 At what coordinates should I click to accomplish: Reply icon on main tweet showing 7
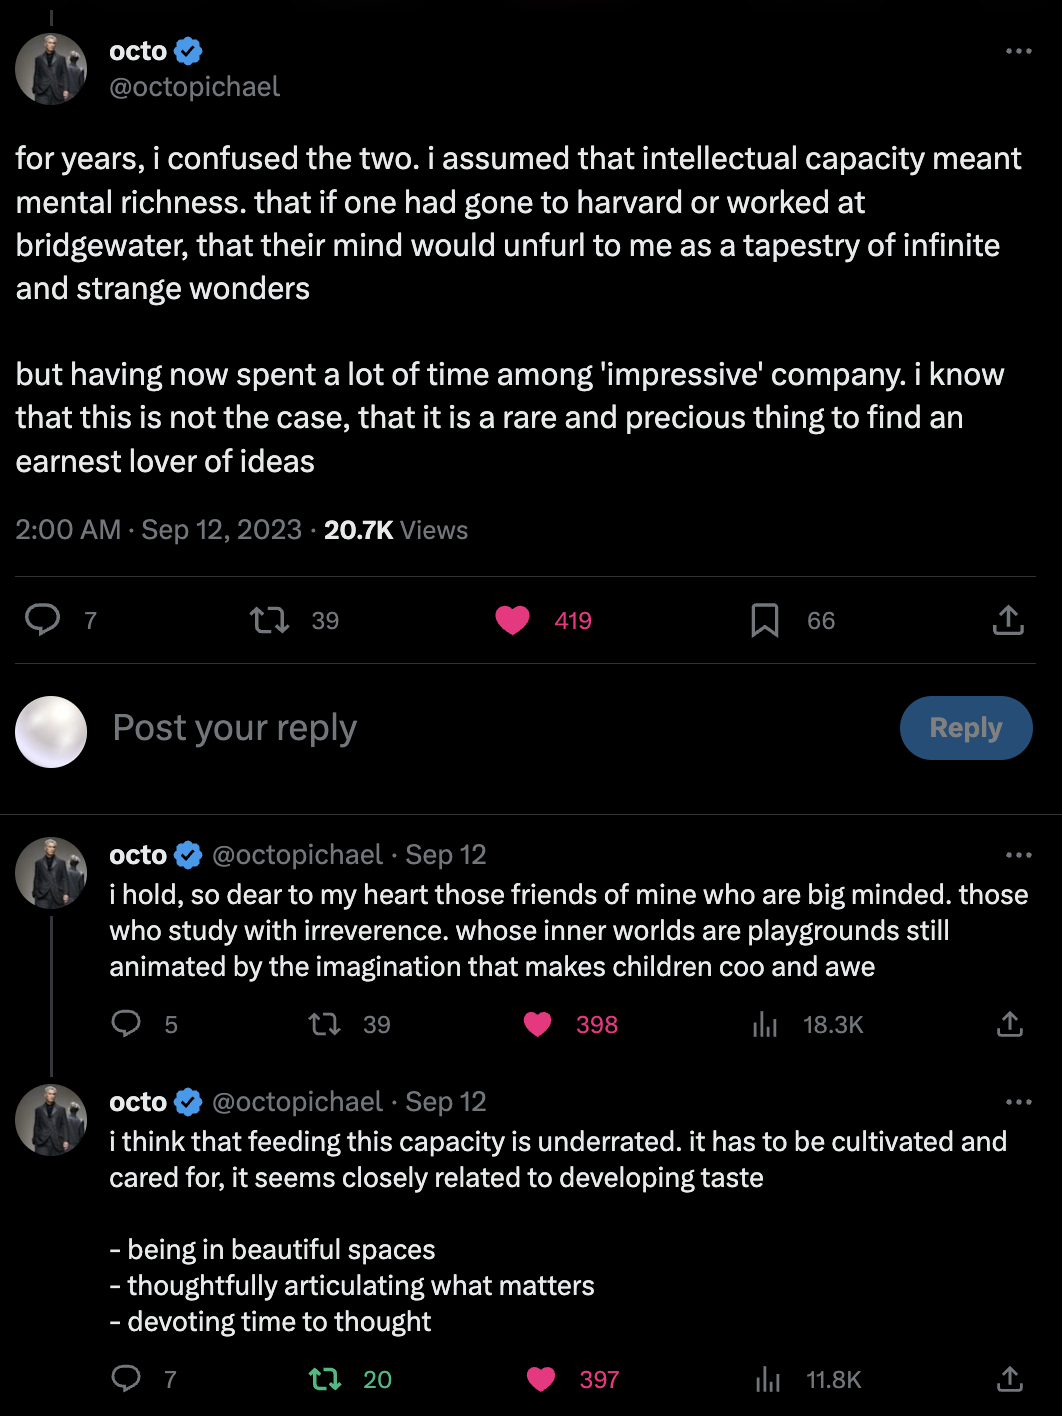42,621
